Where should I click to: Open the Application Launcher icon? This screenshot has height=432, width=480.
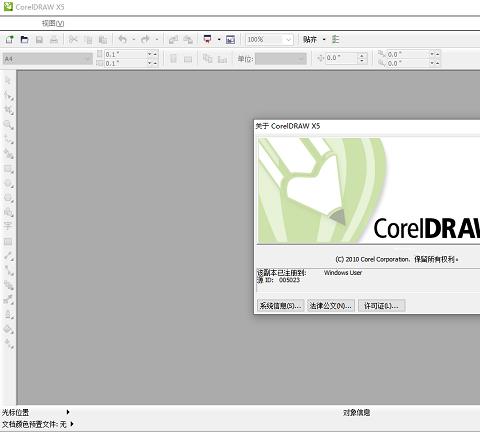click(x=208, y=40)
